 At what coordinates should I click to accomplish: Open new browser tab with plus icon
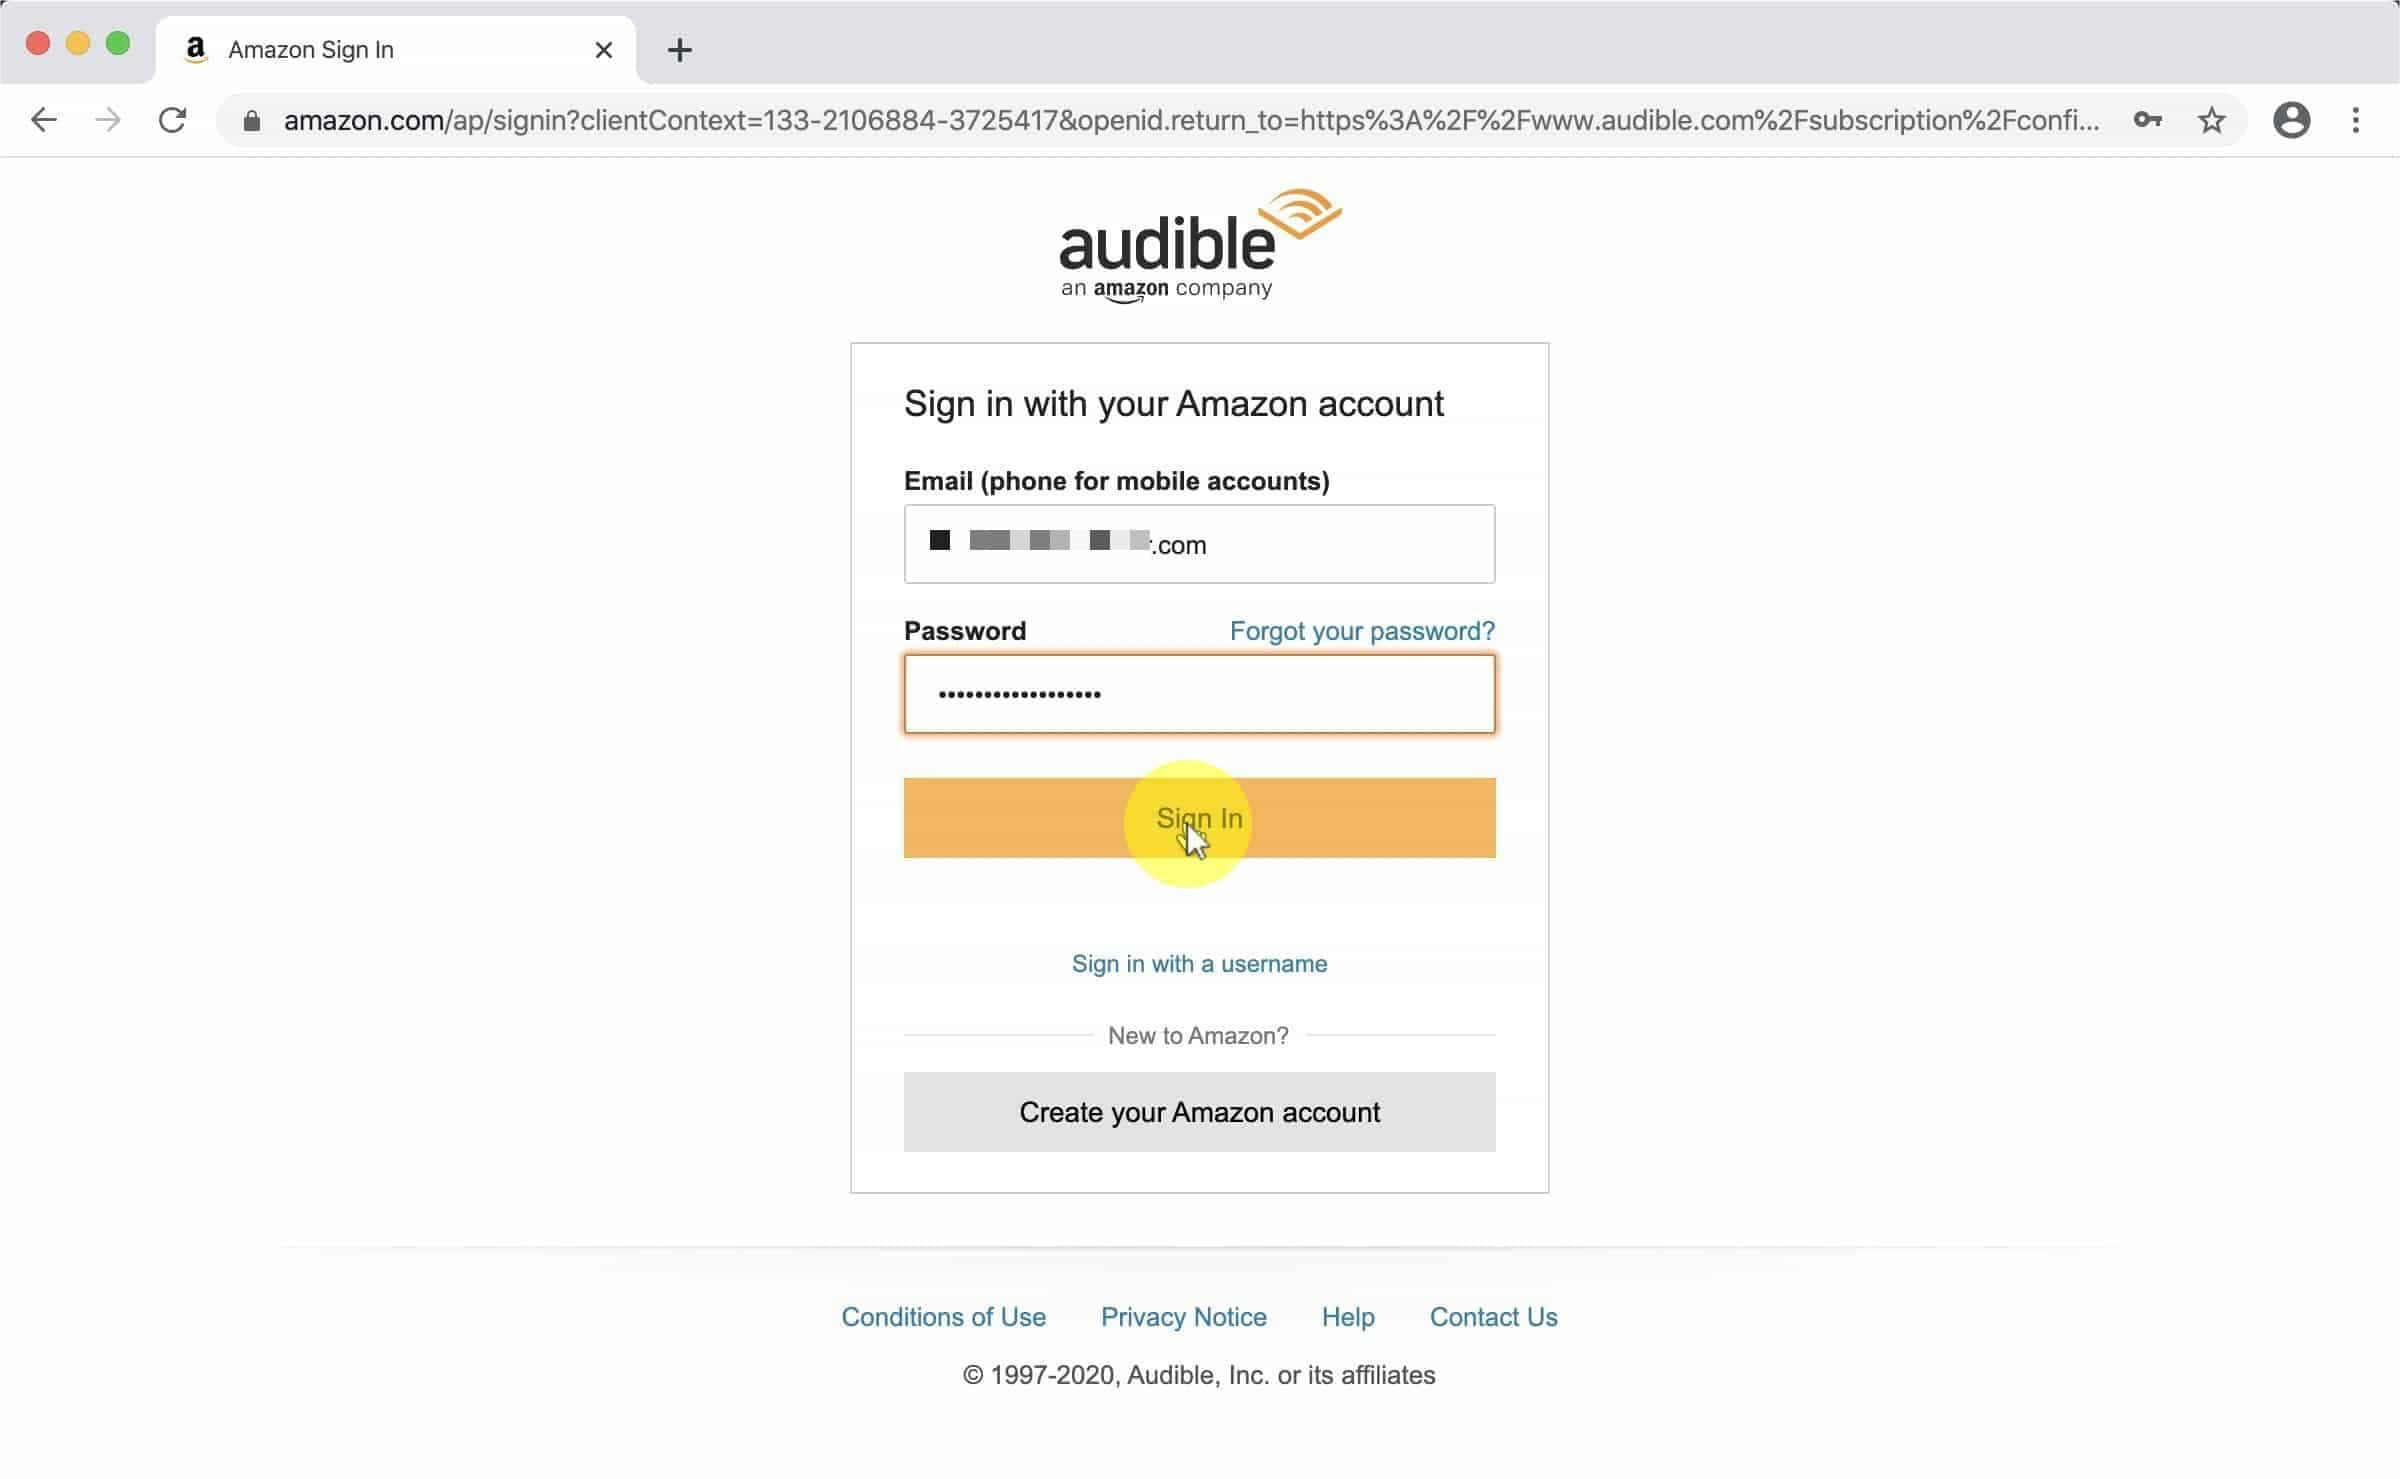coord(681,50)
